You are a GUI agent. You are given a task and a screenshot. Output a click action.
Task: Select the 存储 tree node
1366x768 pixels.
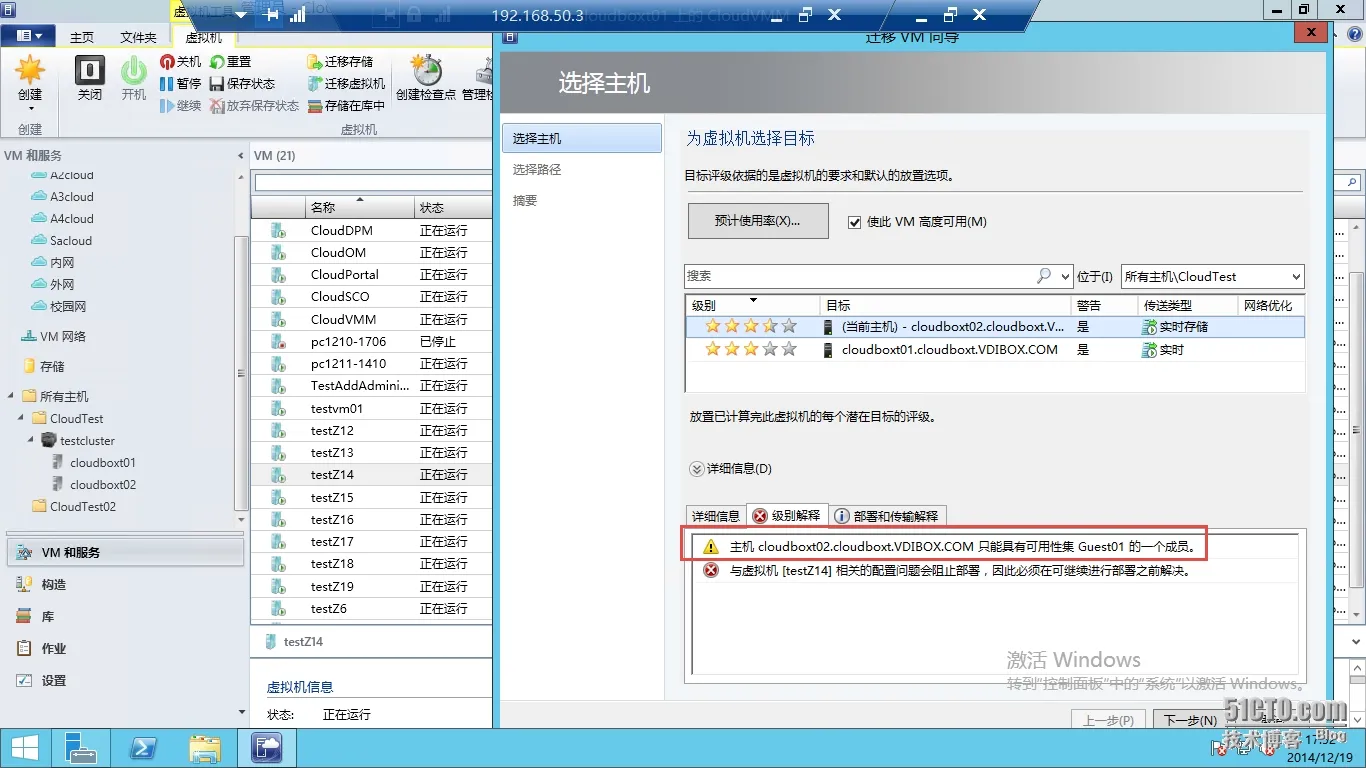(x=52, y=367)
